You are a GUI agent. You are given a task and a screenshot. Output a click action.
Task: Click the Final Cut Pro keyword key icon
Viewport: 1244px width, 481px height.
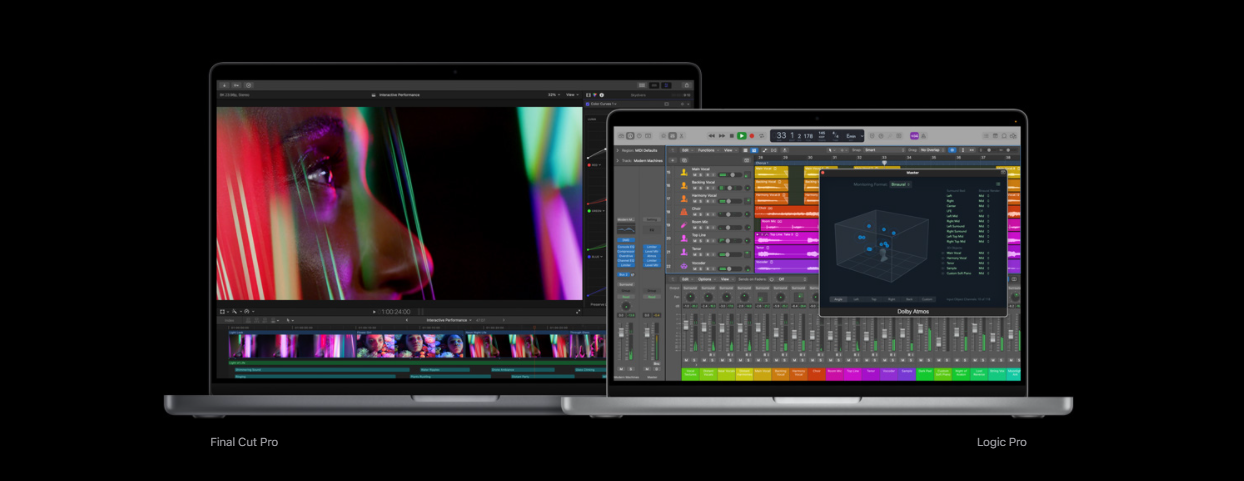coord(237,85)
